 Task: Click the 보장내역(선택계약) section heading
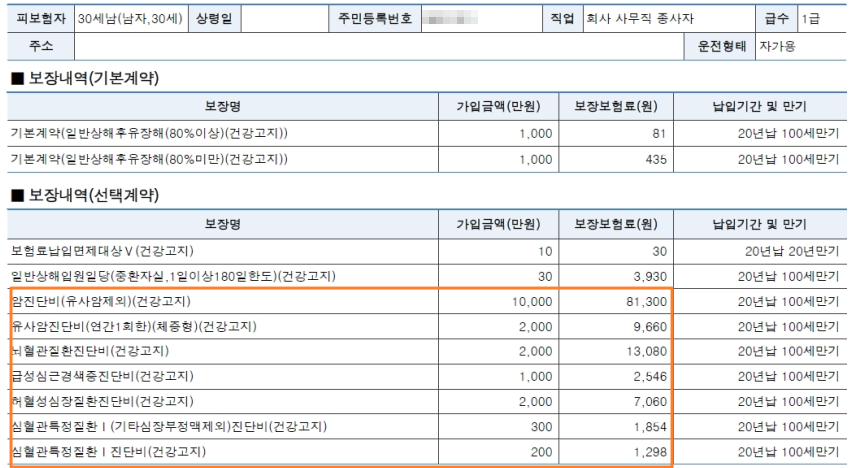86,195
